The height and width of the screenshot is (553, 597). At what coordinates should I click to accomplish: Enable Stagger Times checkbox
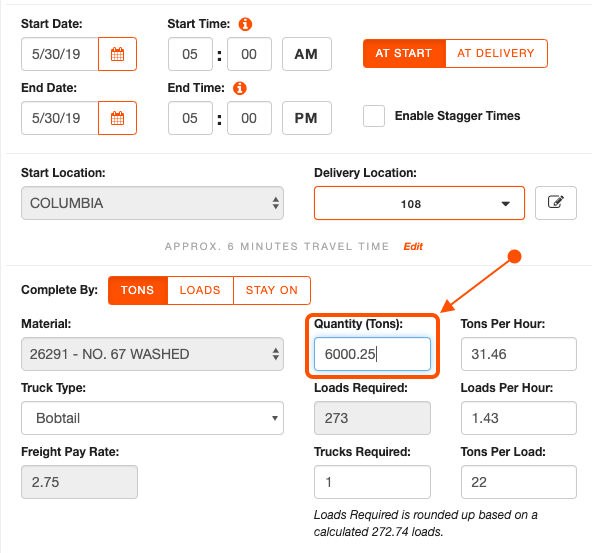374,116
